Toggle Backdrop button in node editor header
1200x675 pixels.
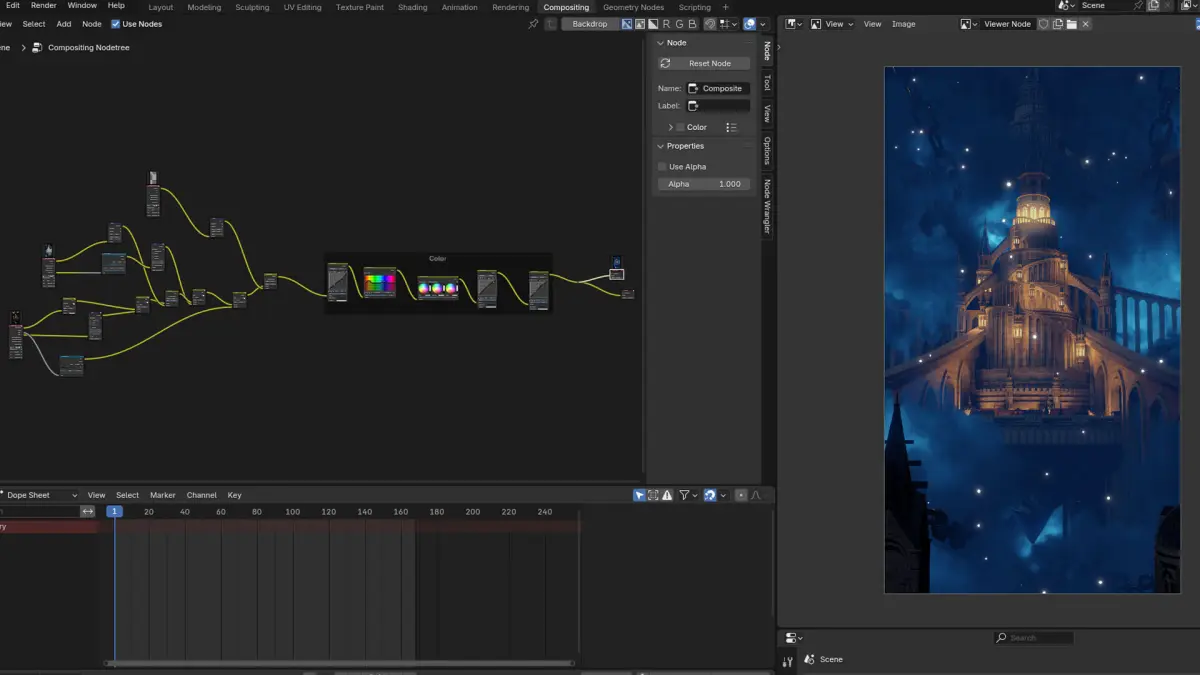pyautogui.click(x=590, y=24)
